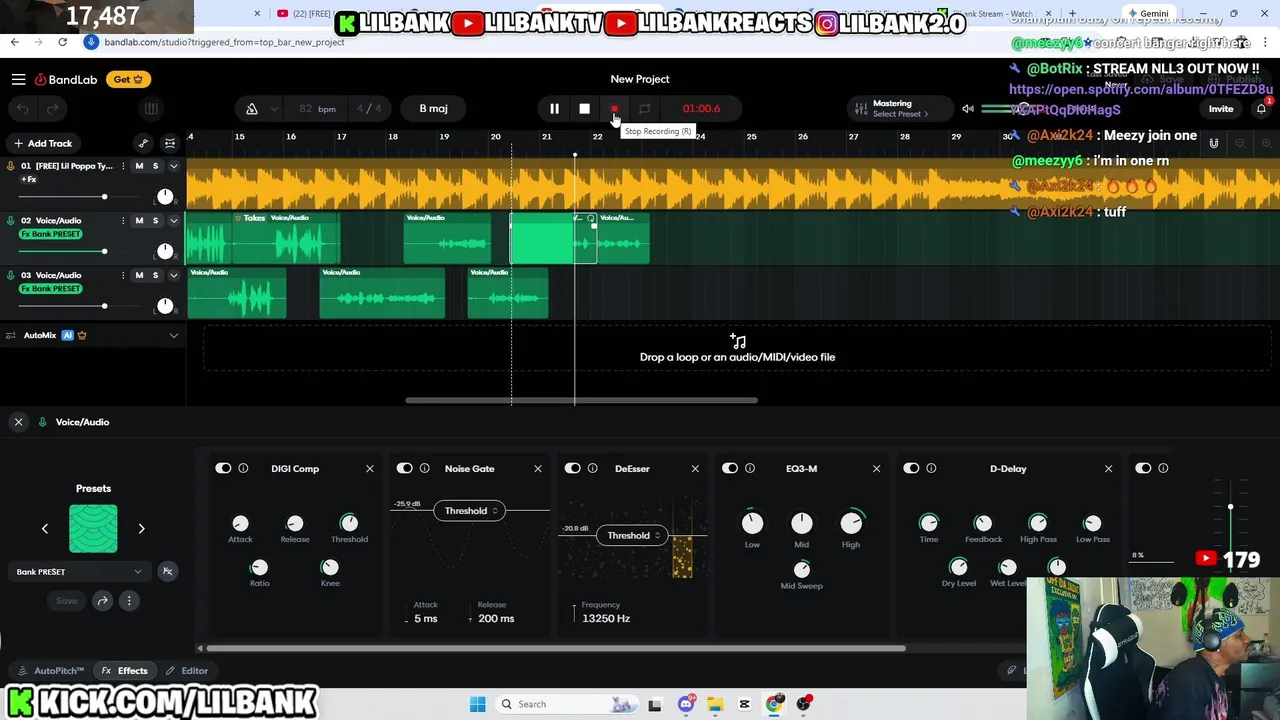
Task: Remove the D-Delay effect
Action: 1108,468
